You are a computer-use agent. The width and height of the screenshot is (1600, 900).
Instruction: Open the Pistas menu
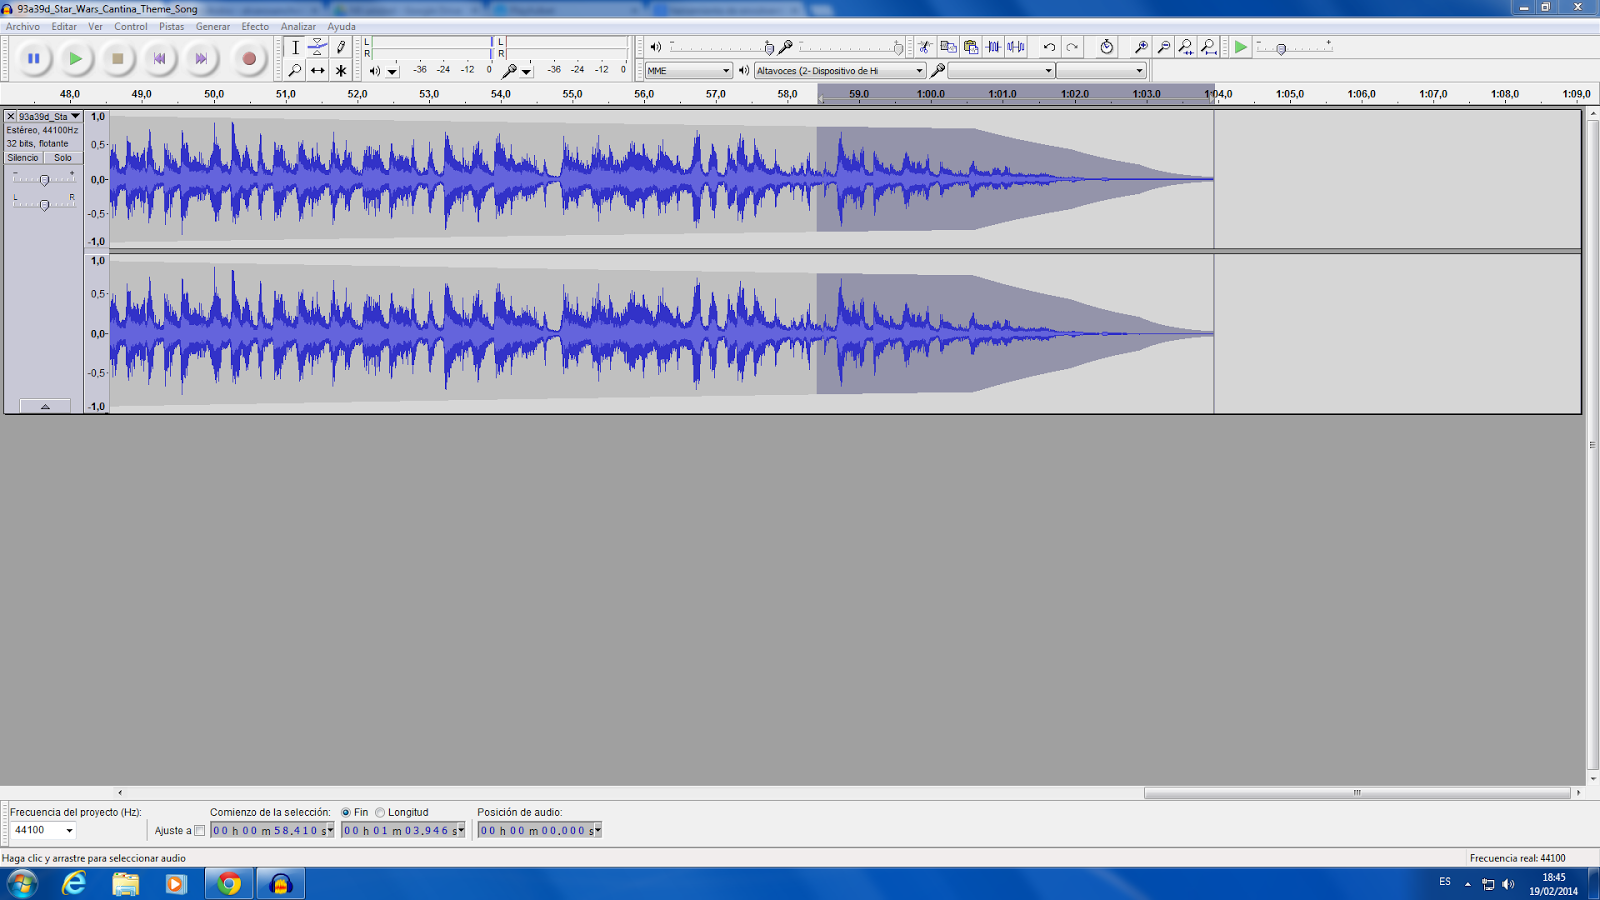(172, 27)
